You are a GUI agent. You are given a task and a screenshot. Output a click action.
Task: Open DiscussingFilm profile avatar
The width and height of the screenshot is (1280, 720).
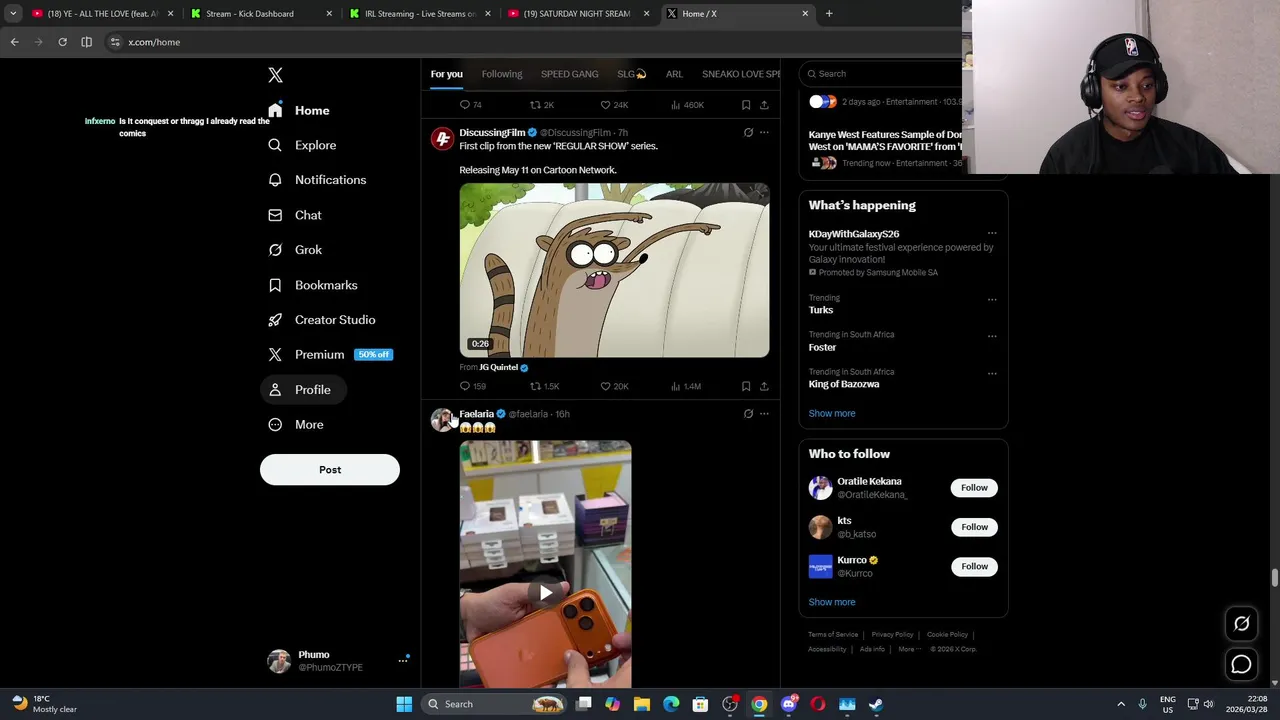442,139
